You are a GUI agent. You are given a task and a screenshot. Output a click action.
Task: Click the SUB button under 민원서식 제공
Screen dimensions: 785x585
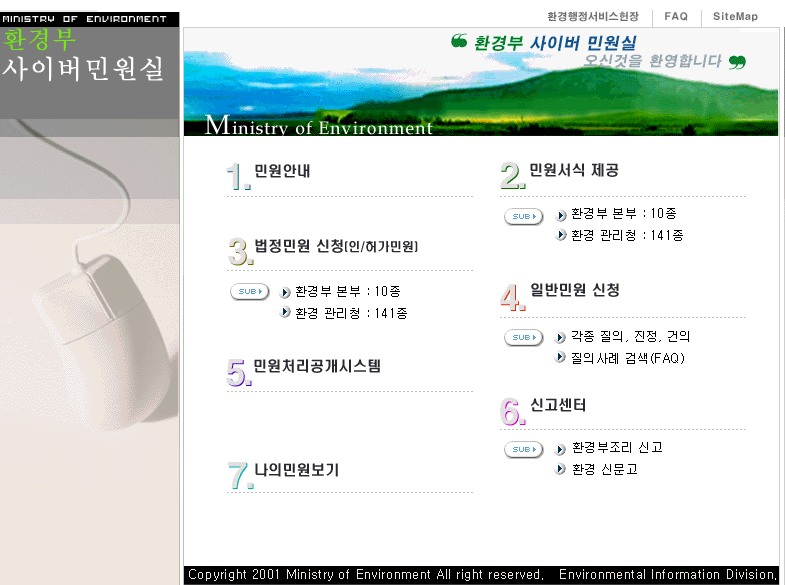point(524,216)
